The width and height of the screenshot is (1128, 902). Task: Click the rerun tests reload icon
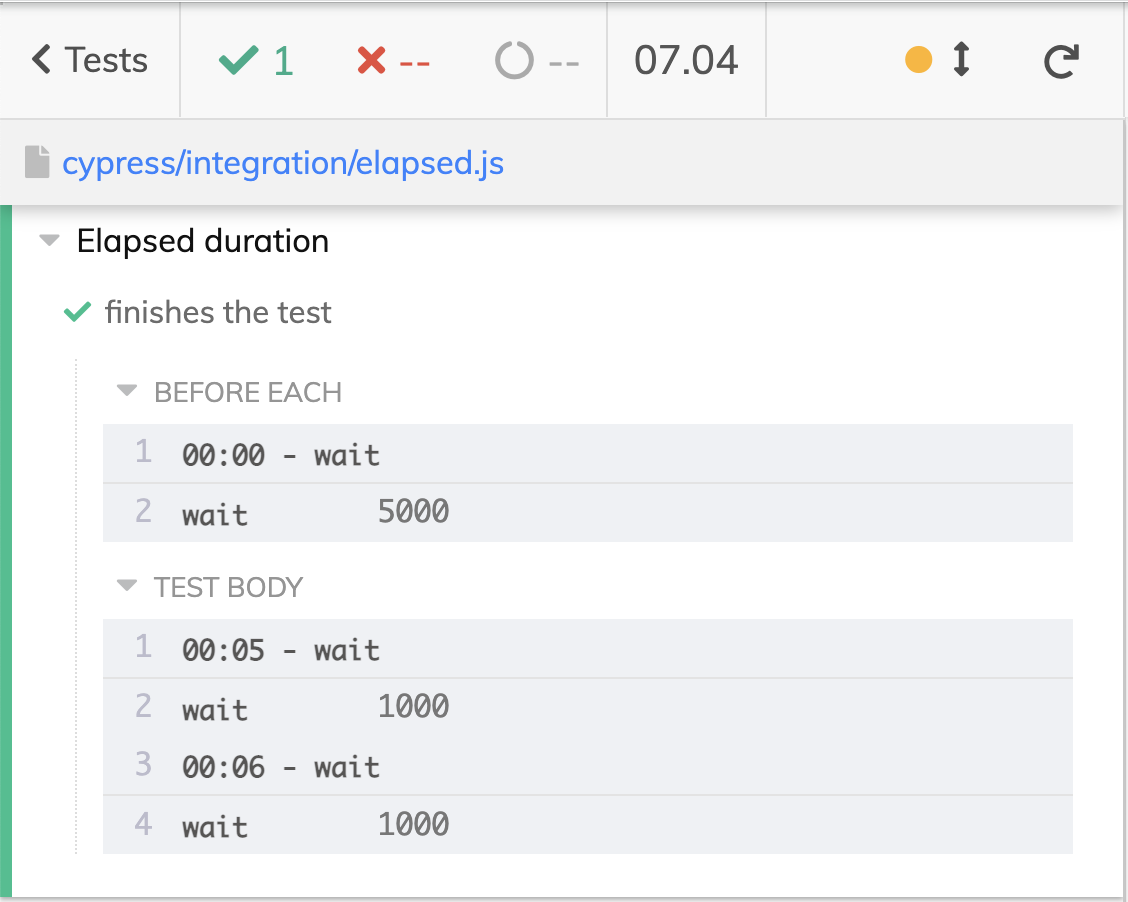point(1060,61)
